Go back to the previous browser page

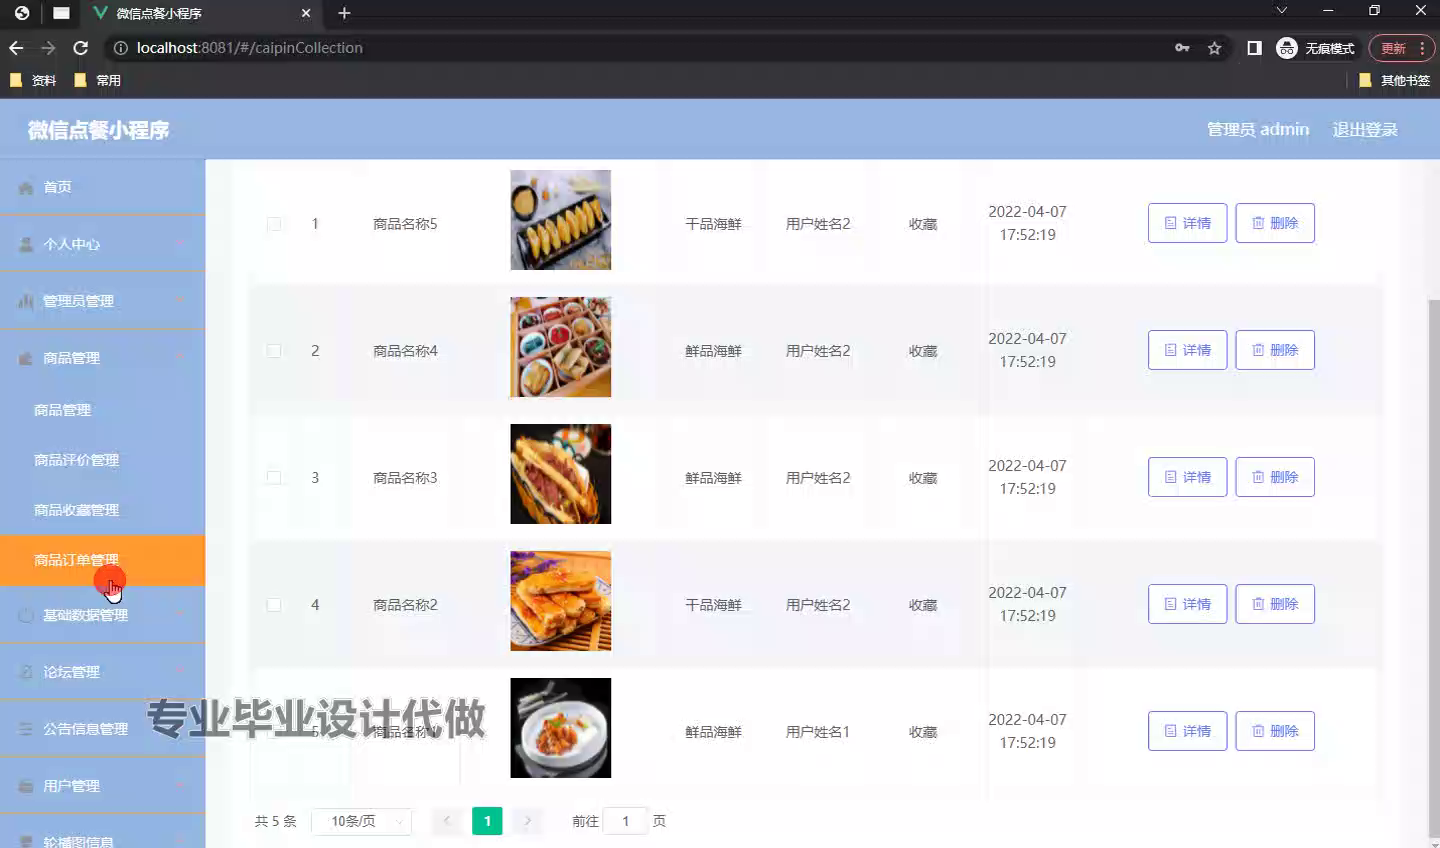(x=16, y=48)
